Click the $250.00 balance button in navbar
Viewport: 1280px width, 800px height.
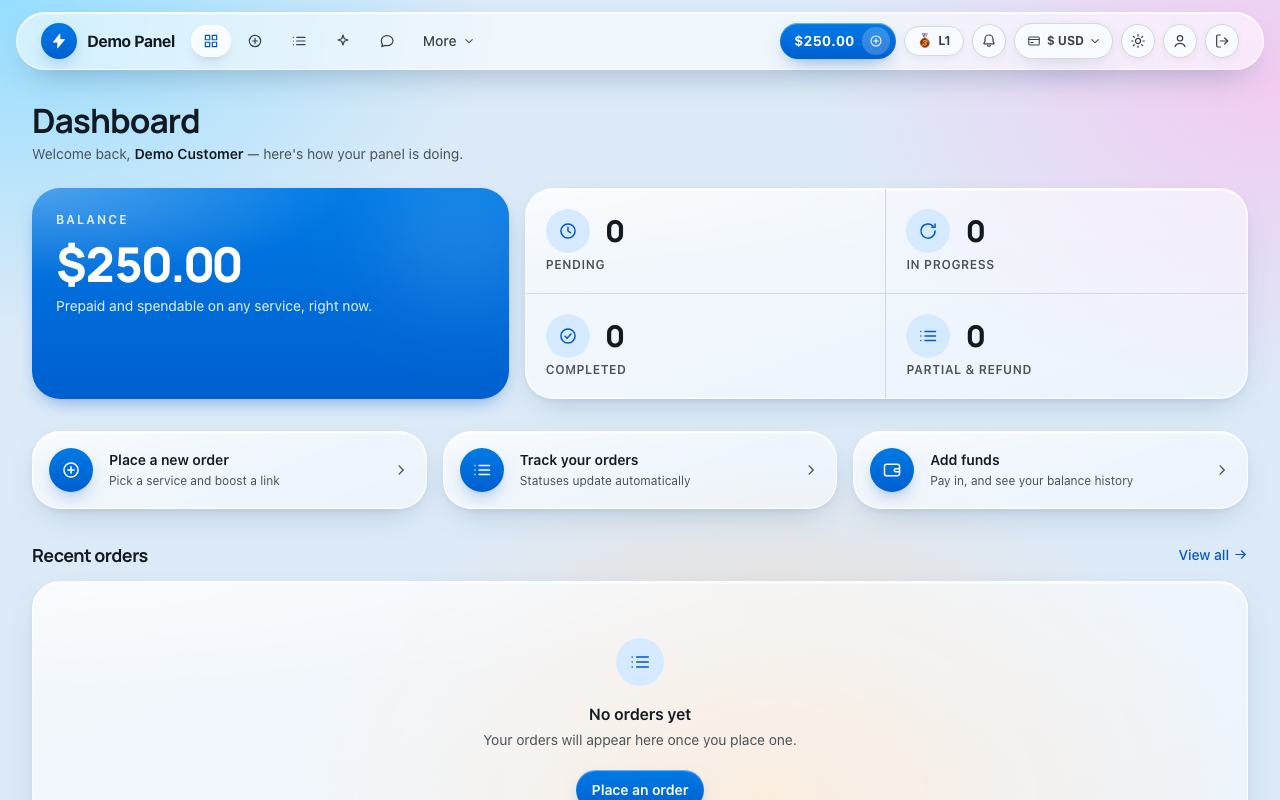click(837, 41)
